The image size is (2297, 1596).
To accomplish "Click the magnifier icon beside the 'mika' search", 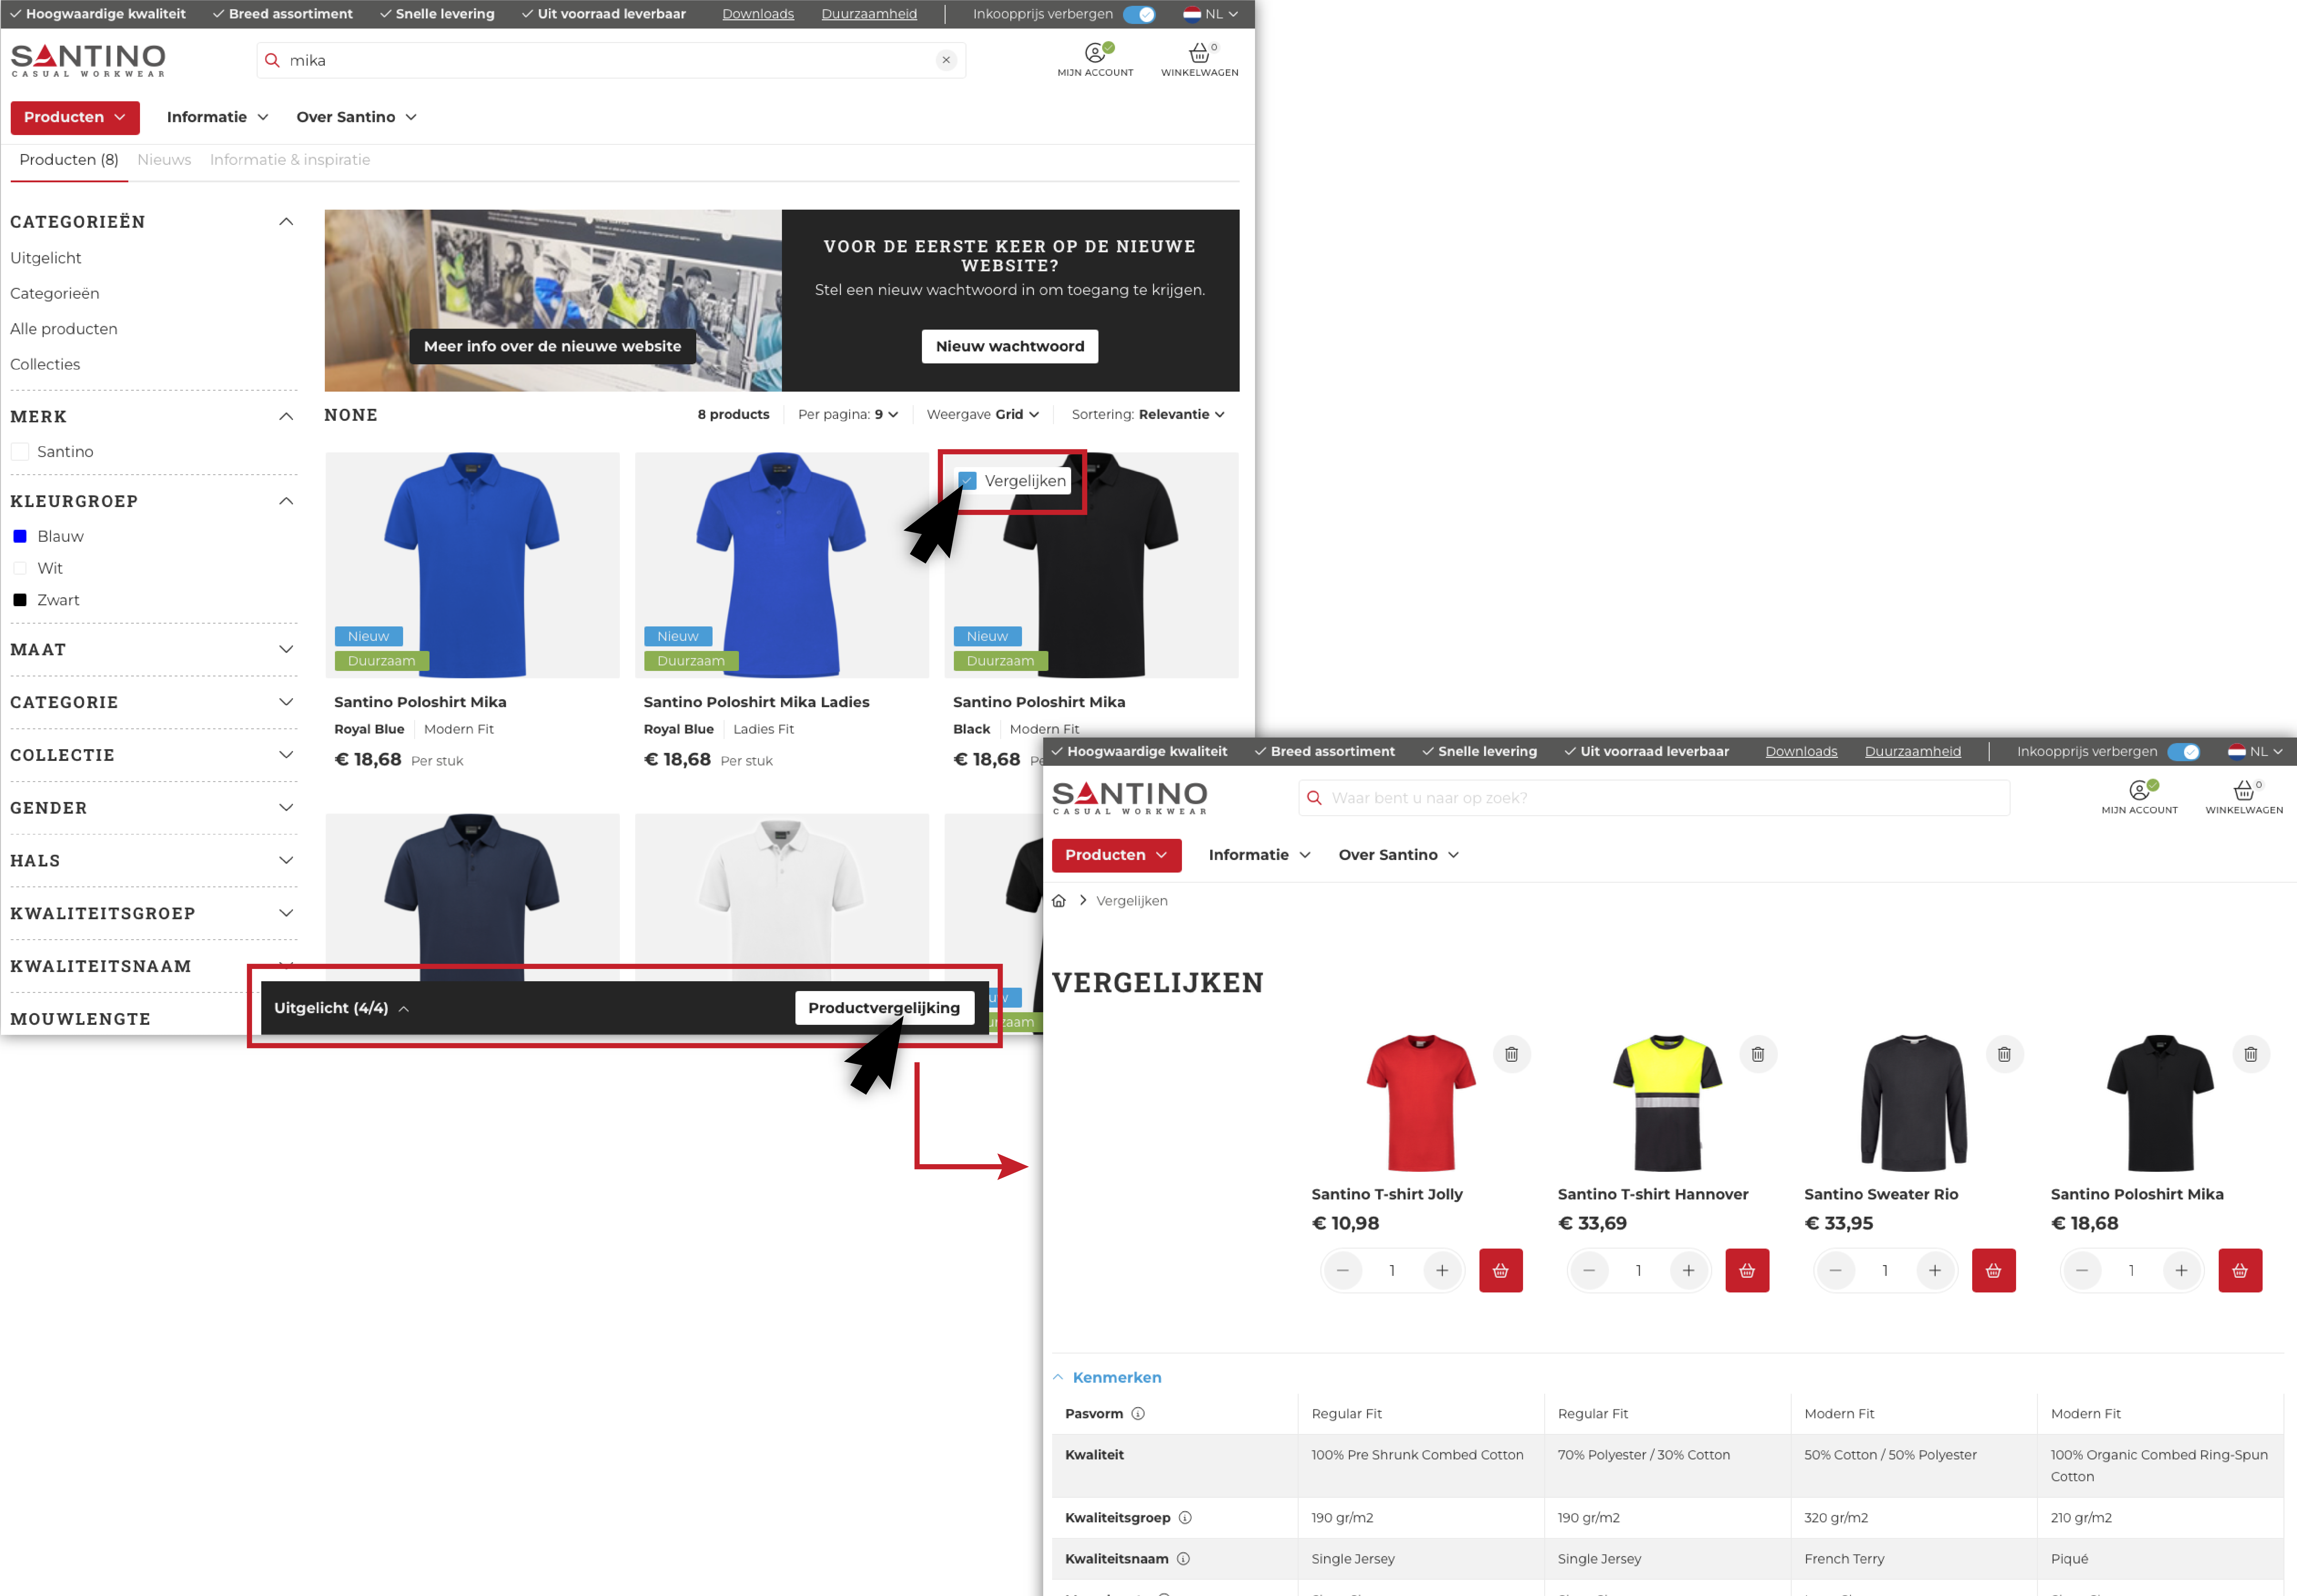I will click(x=272, y=60).
